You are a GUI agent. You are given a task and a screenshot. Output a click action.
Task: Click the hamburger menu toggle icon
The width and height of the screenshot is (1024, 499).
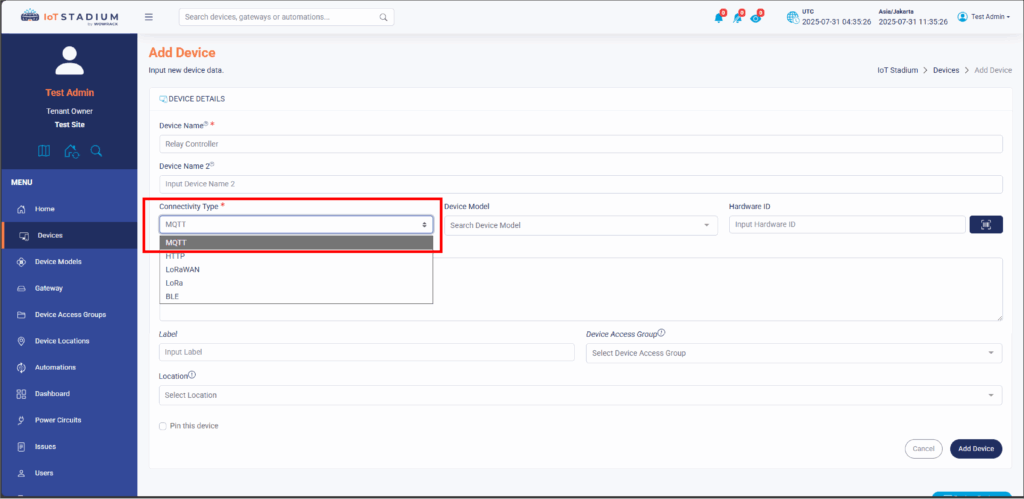pos(149,17)
